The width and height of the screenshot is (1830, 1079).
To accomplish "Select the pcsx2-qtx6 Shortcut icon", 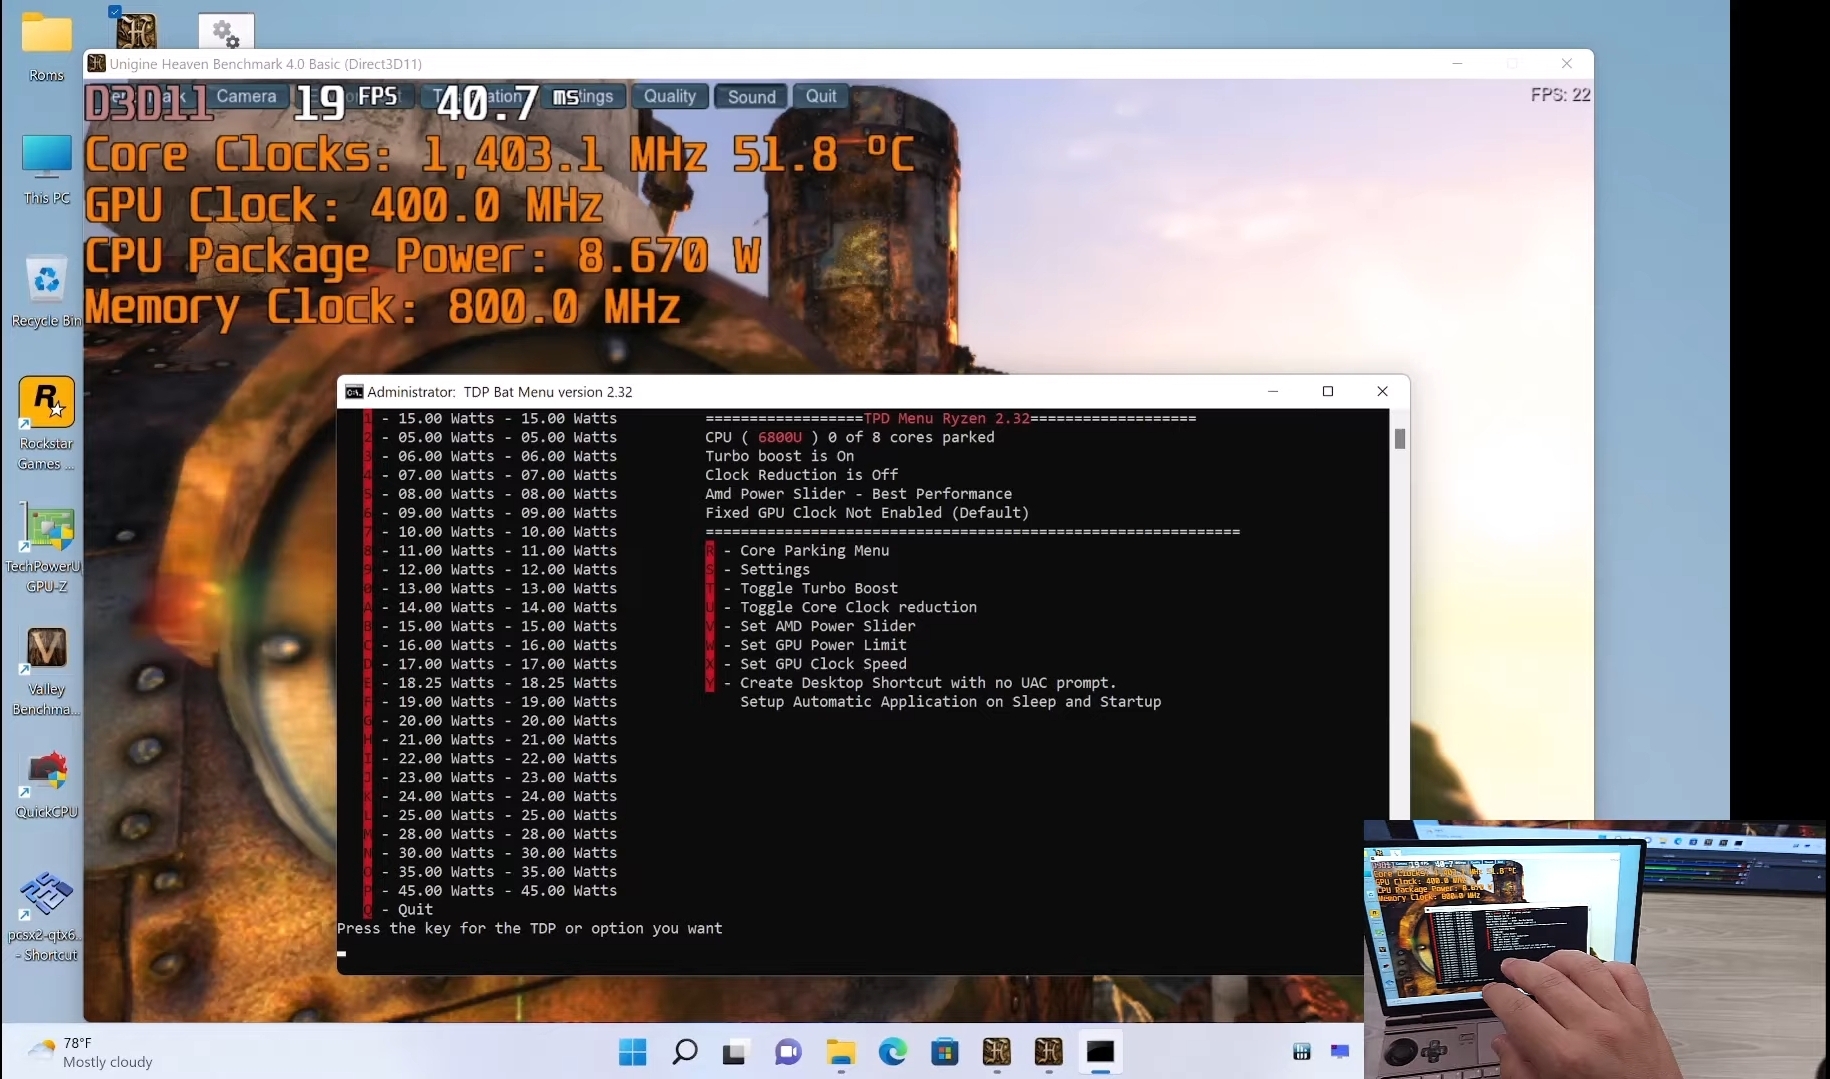I will 46,916.
